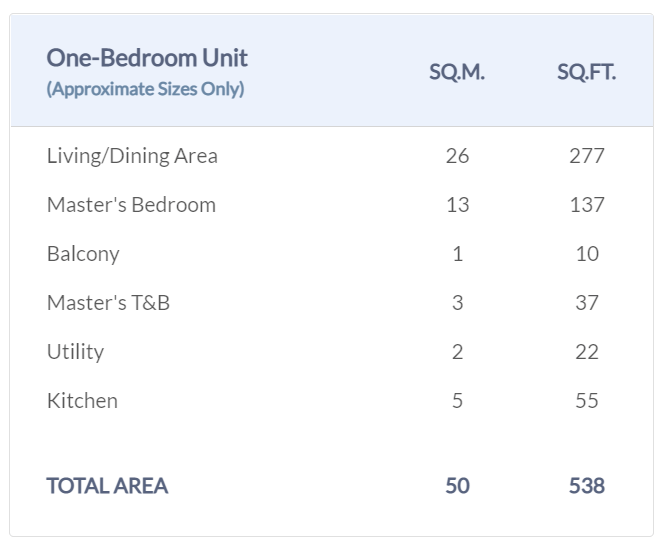Click the Approximate Sizes Only subtitle
This screenshot has width=667, height=545.
(145, 89)
